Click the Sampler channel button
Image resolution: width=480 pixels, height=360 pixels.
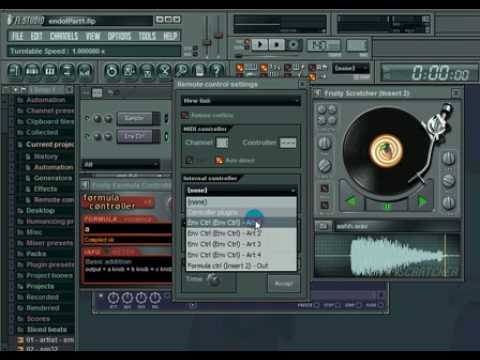(135, 118)
